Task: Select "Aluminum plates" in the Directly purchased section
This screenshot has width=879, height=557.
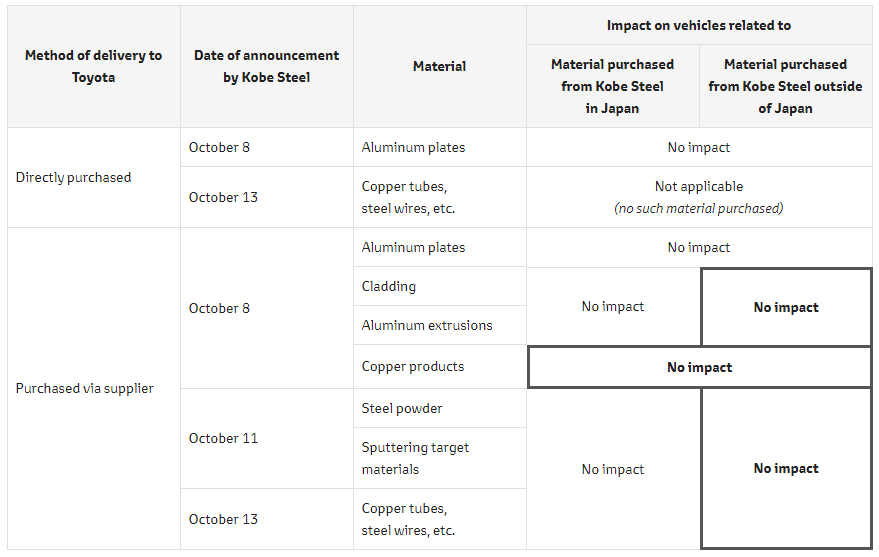Action: [x=413, y=147]
